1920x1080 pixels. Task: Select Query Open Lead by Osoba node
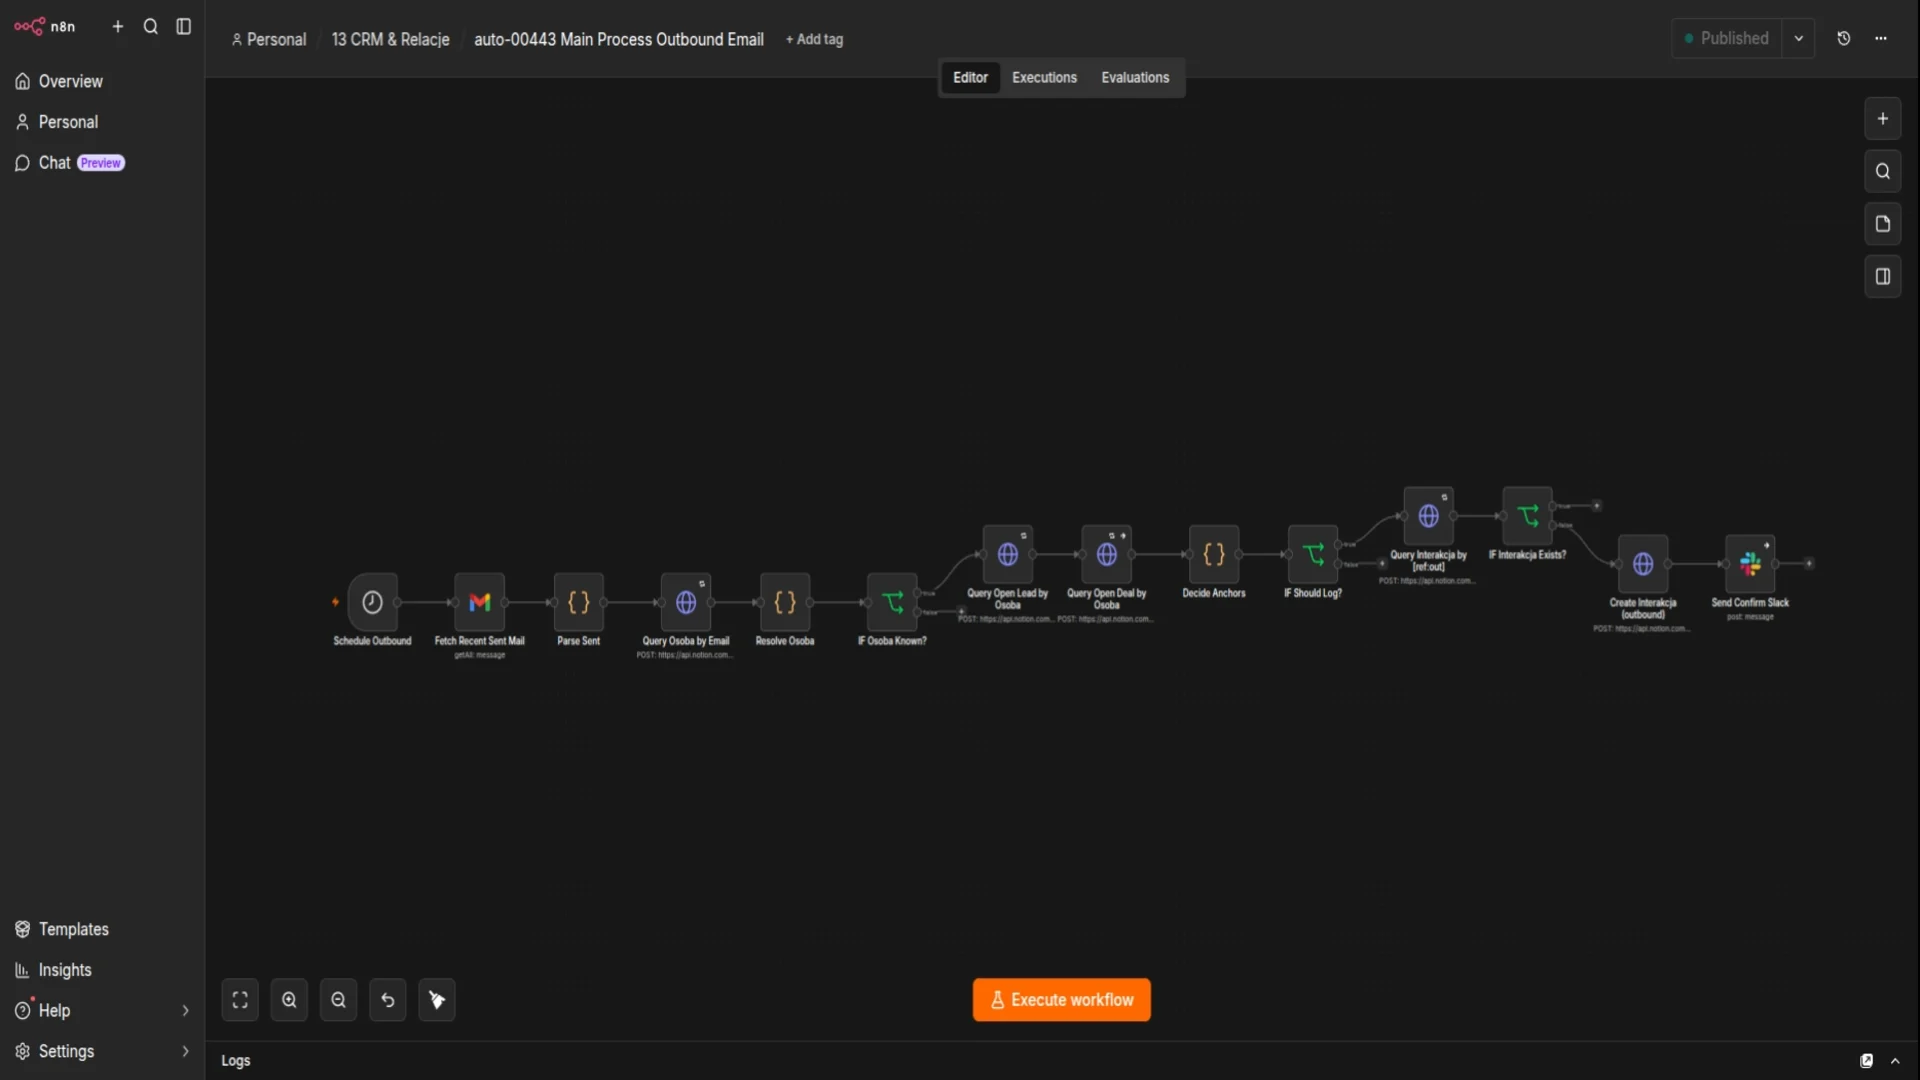coord(1007,554)
